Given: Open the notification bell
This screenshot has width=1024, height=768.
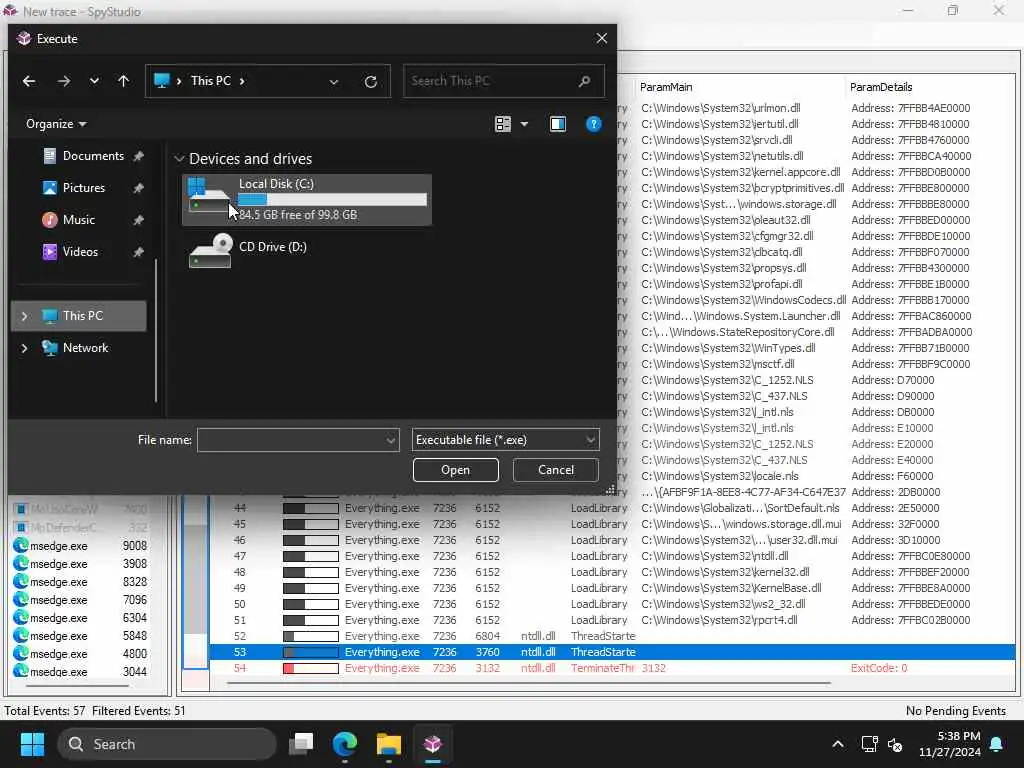Looking at the screenshot, I should pyautogui.click(x=997, y=744).
